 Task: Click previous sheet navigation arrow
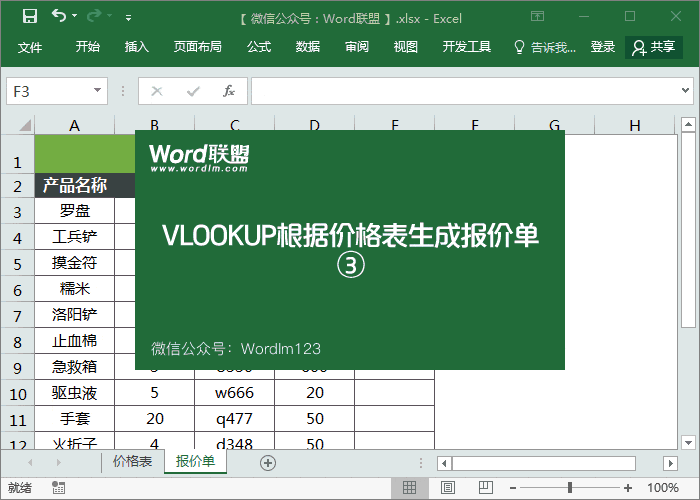[30, 462]
